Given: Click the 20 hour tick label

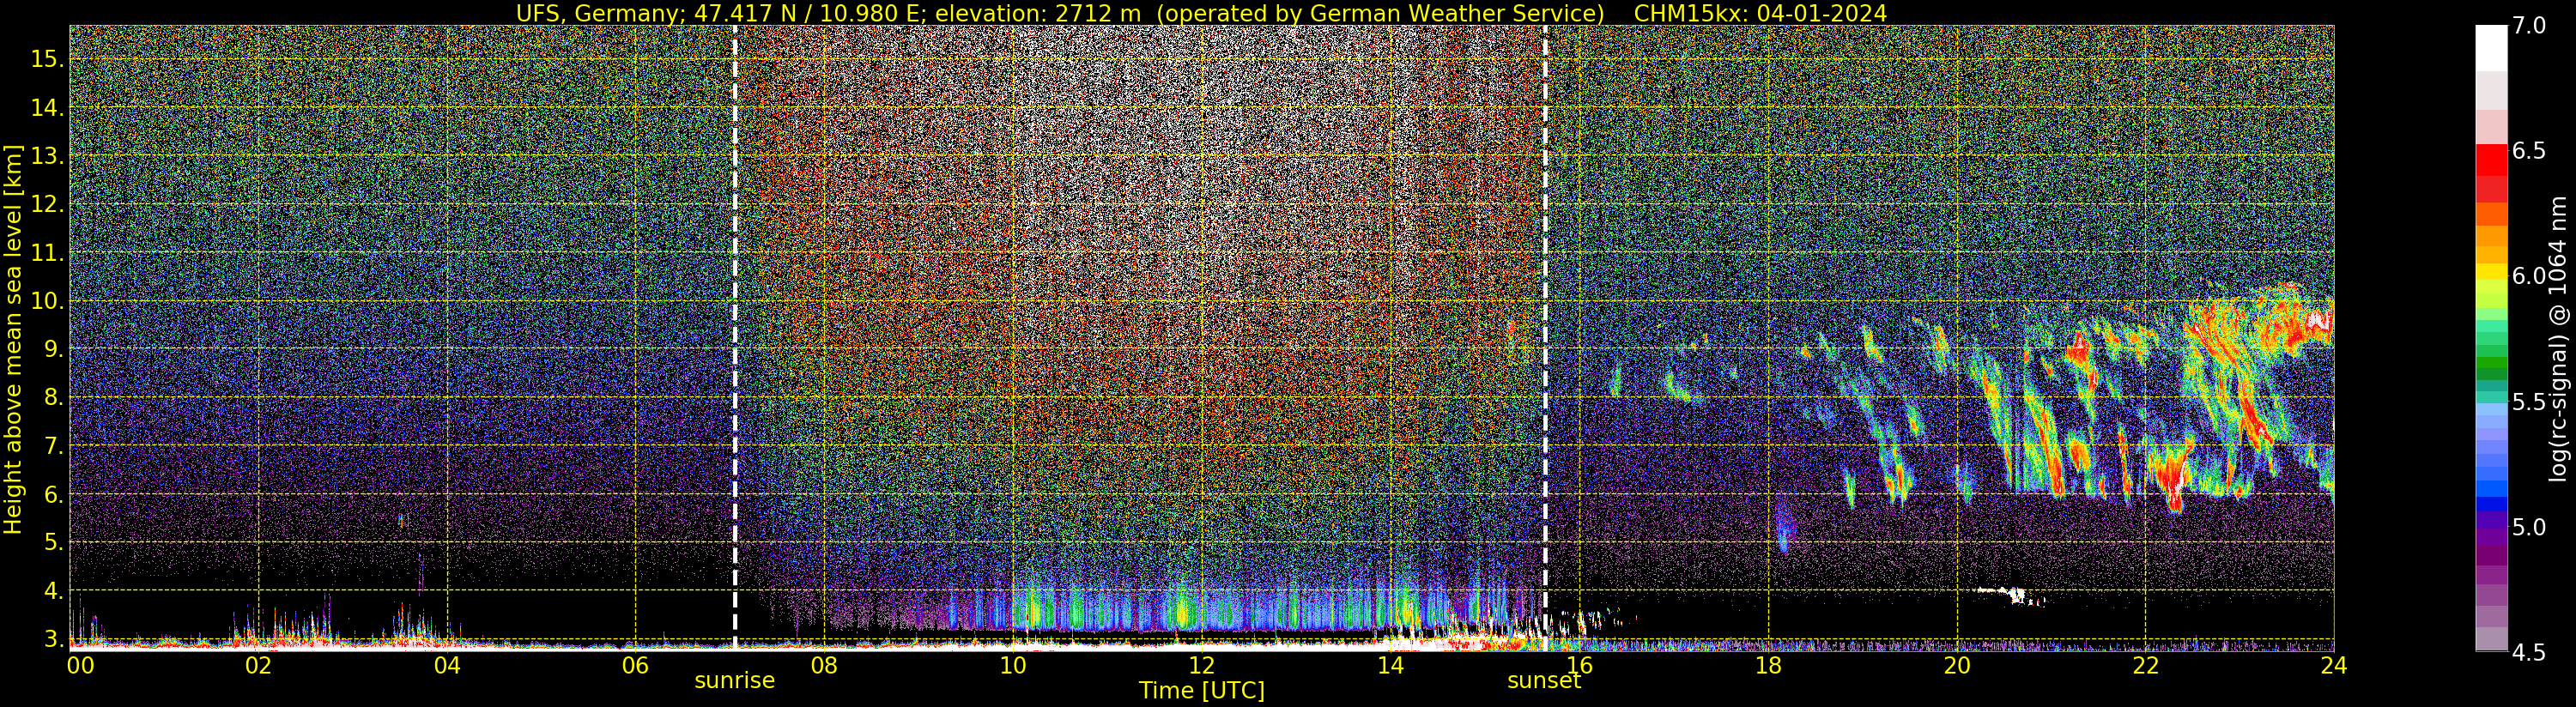Looking at the screenshot, I should [x=1957, y=665].
